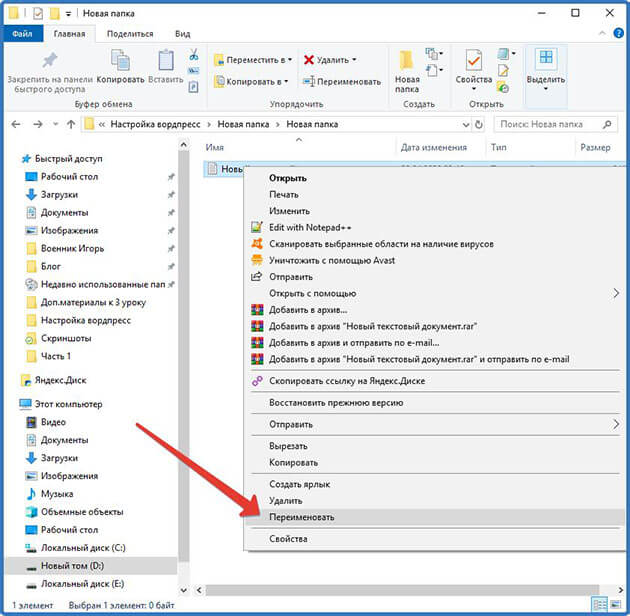The width and height of the screenshot is (630, 616).
Task: Click Скопировать ссылку на Яндекс.Диске
Action: [435, 381]
